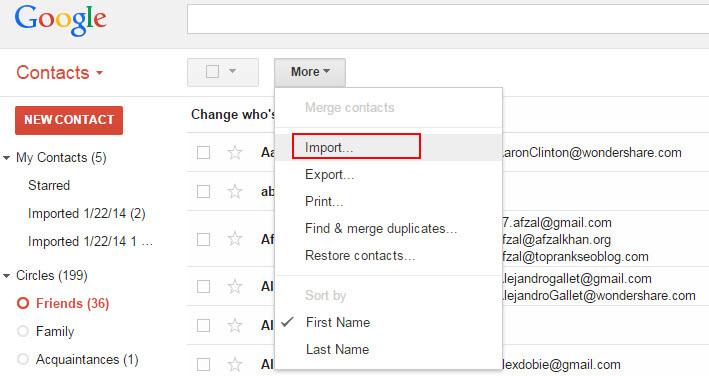Click in the Google search field

448,19
